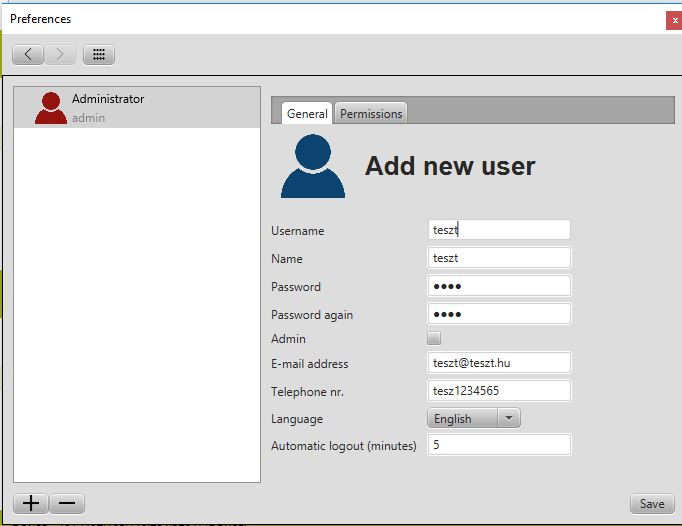This screenshot has height=526, width=682.
Task: Click the Automatic logout minutes field
Action: pyautogui.click(x=499, y=445)
